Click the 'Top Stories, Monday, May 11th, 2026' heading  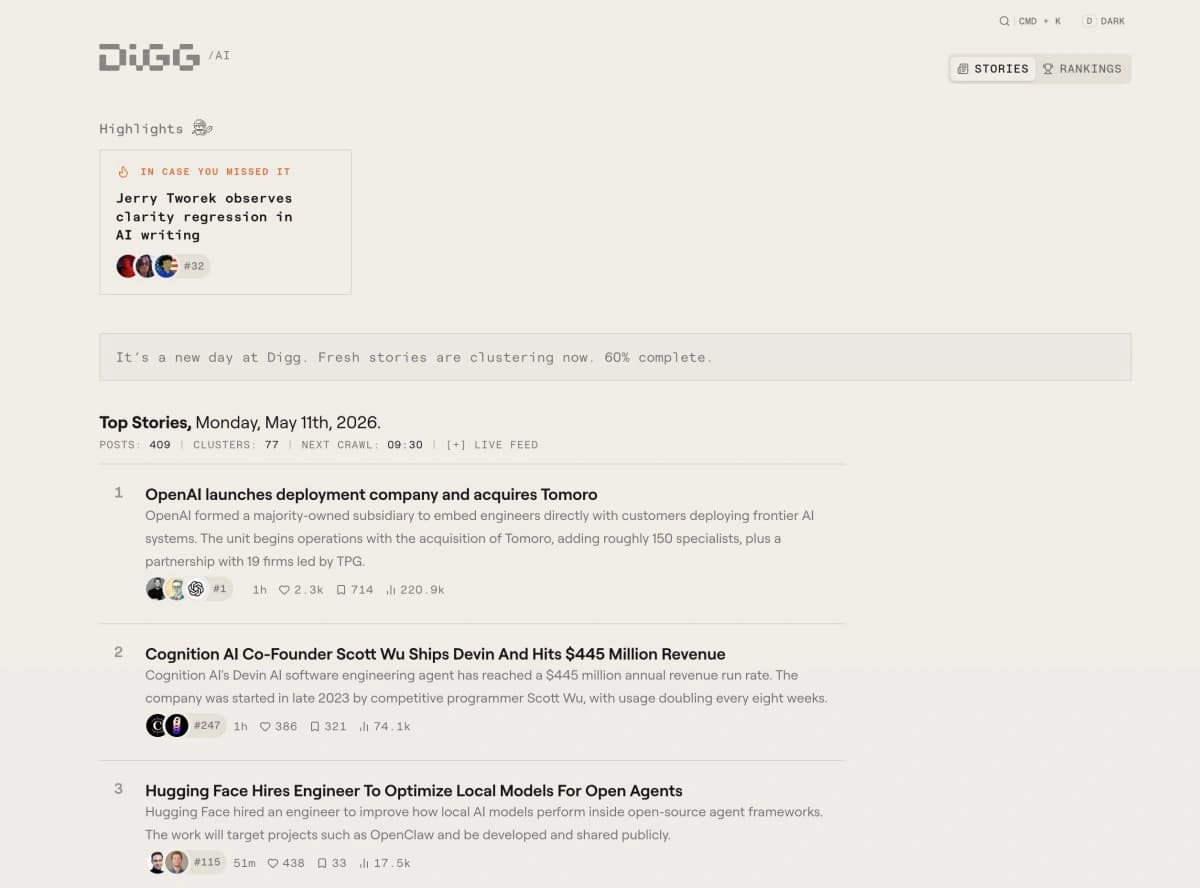pos(240,422)
